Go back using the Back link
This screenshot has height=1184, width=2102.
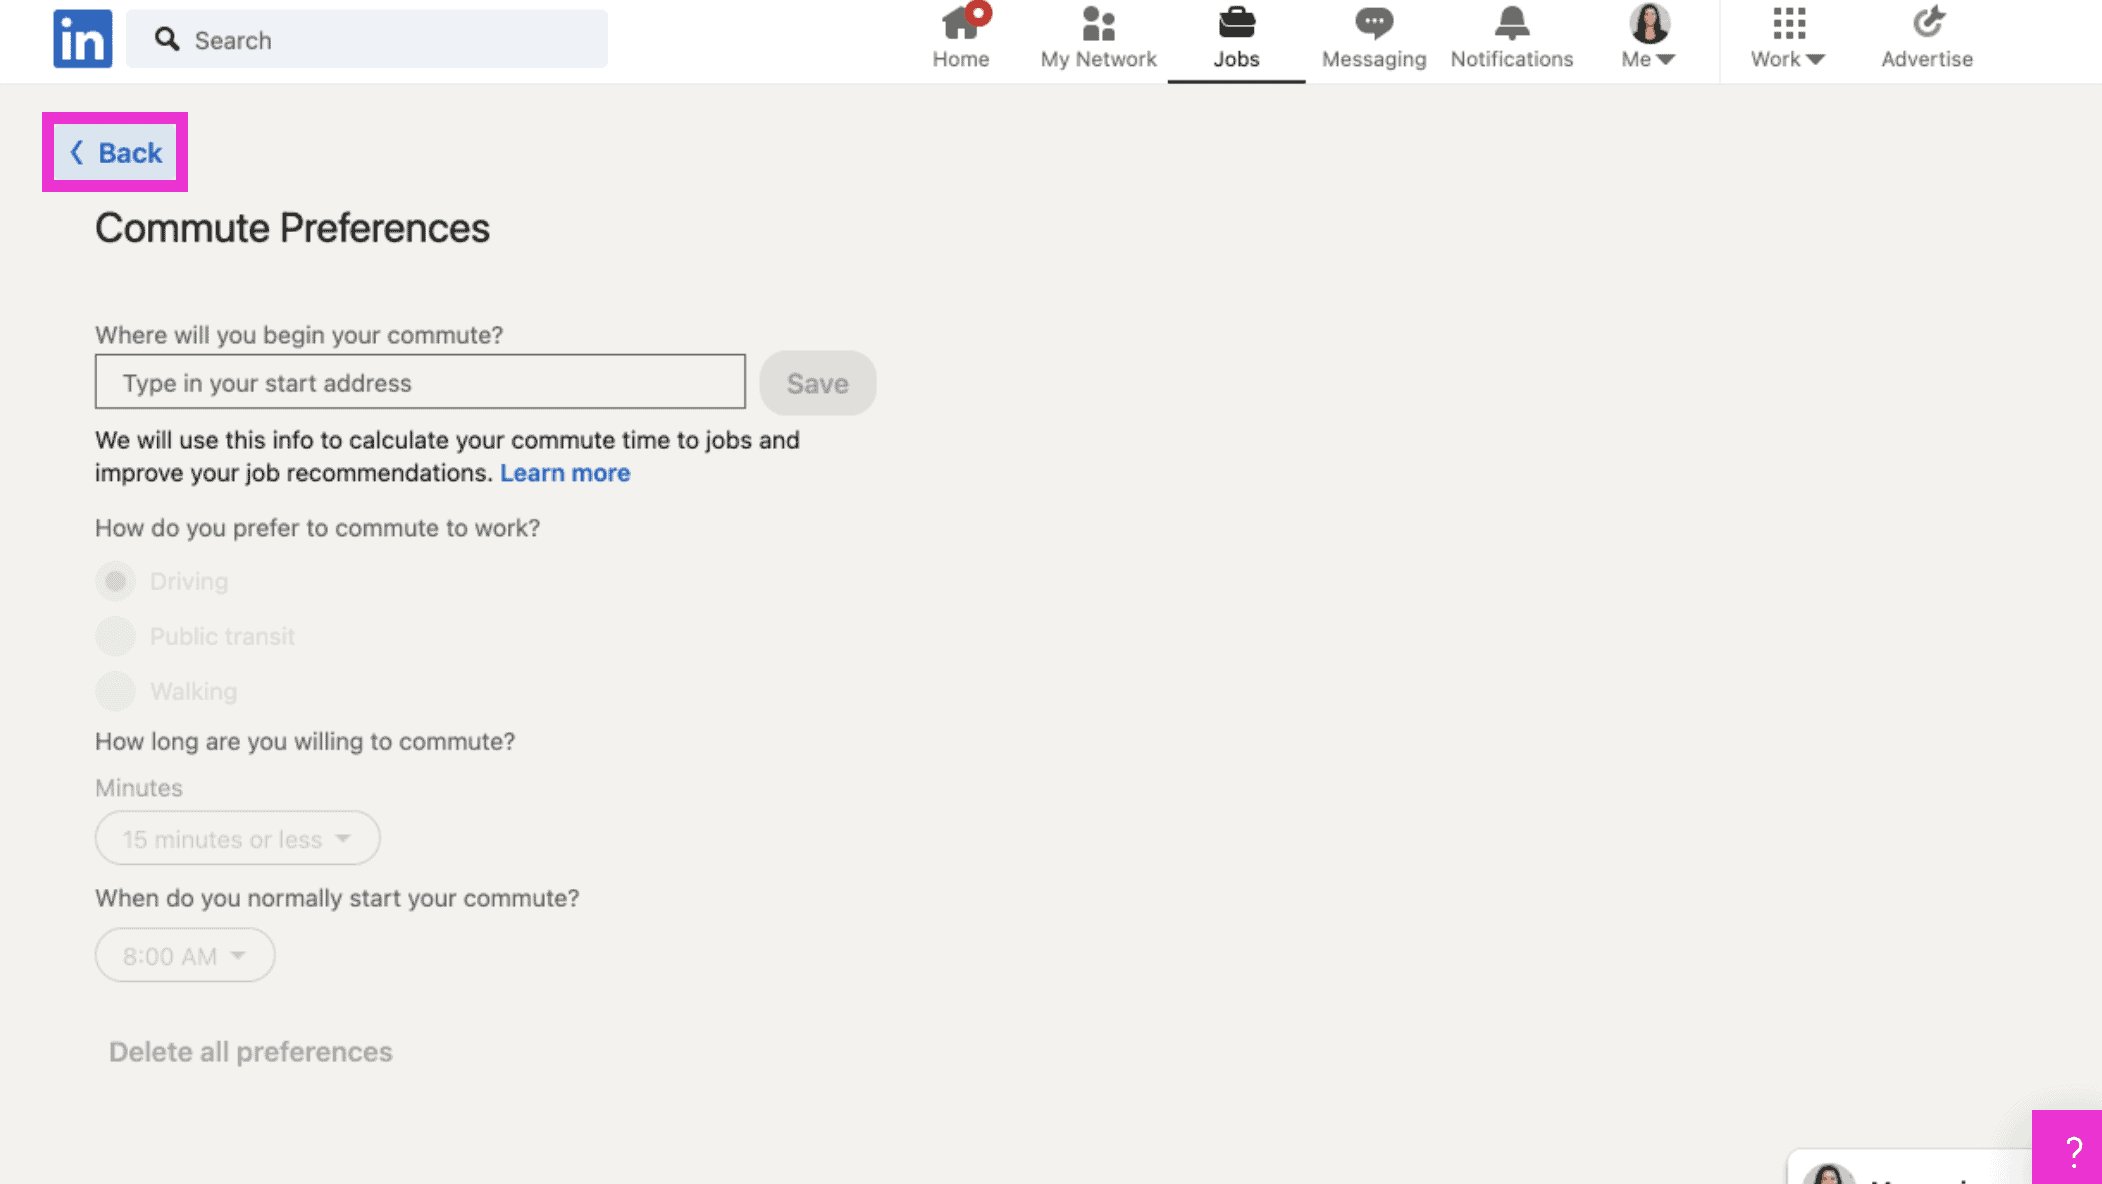click(x=116, y=152)
